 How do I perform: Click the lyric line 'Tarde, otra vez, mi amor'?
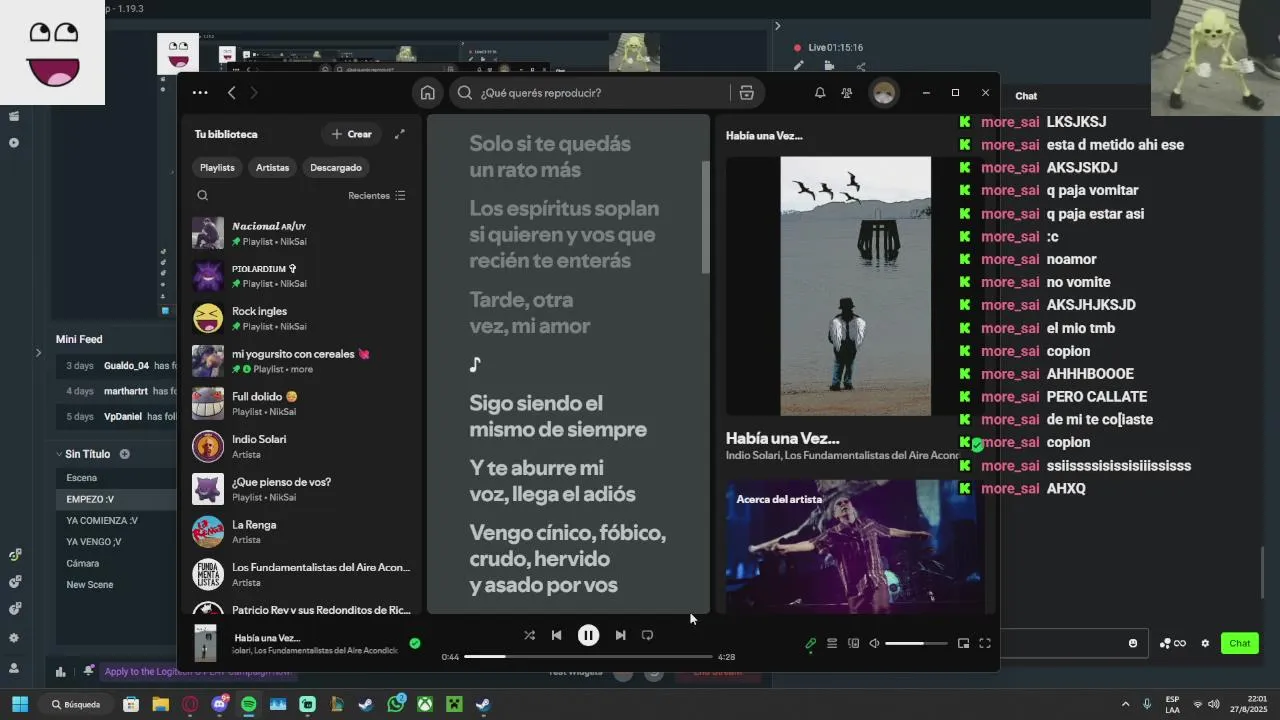(530, 313)
